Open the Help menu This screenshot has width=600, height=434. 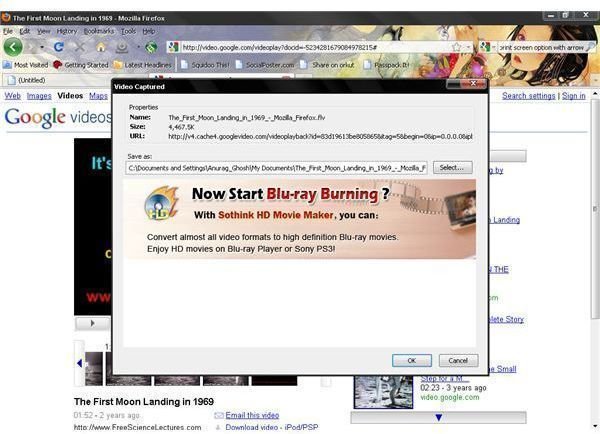148,31
